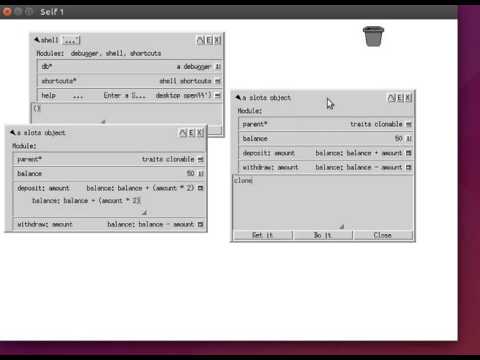Image resolution: width=480 pixels, height=360 pixels.
Task: Click 'balance: balance - amount' in 'clone' evaluator object
Action: 359,167
